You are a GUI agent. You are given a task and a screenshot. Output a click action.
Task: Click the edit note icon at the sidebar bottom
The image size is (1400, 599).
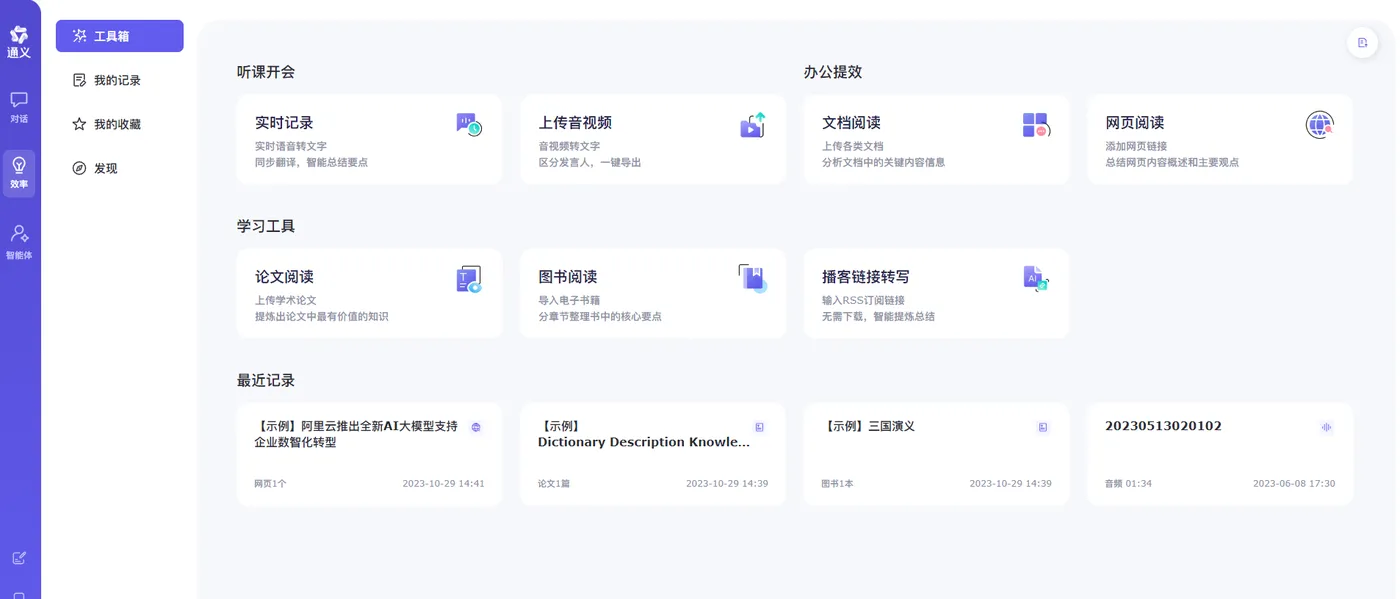click(19, 558)
